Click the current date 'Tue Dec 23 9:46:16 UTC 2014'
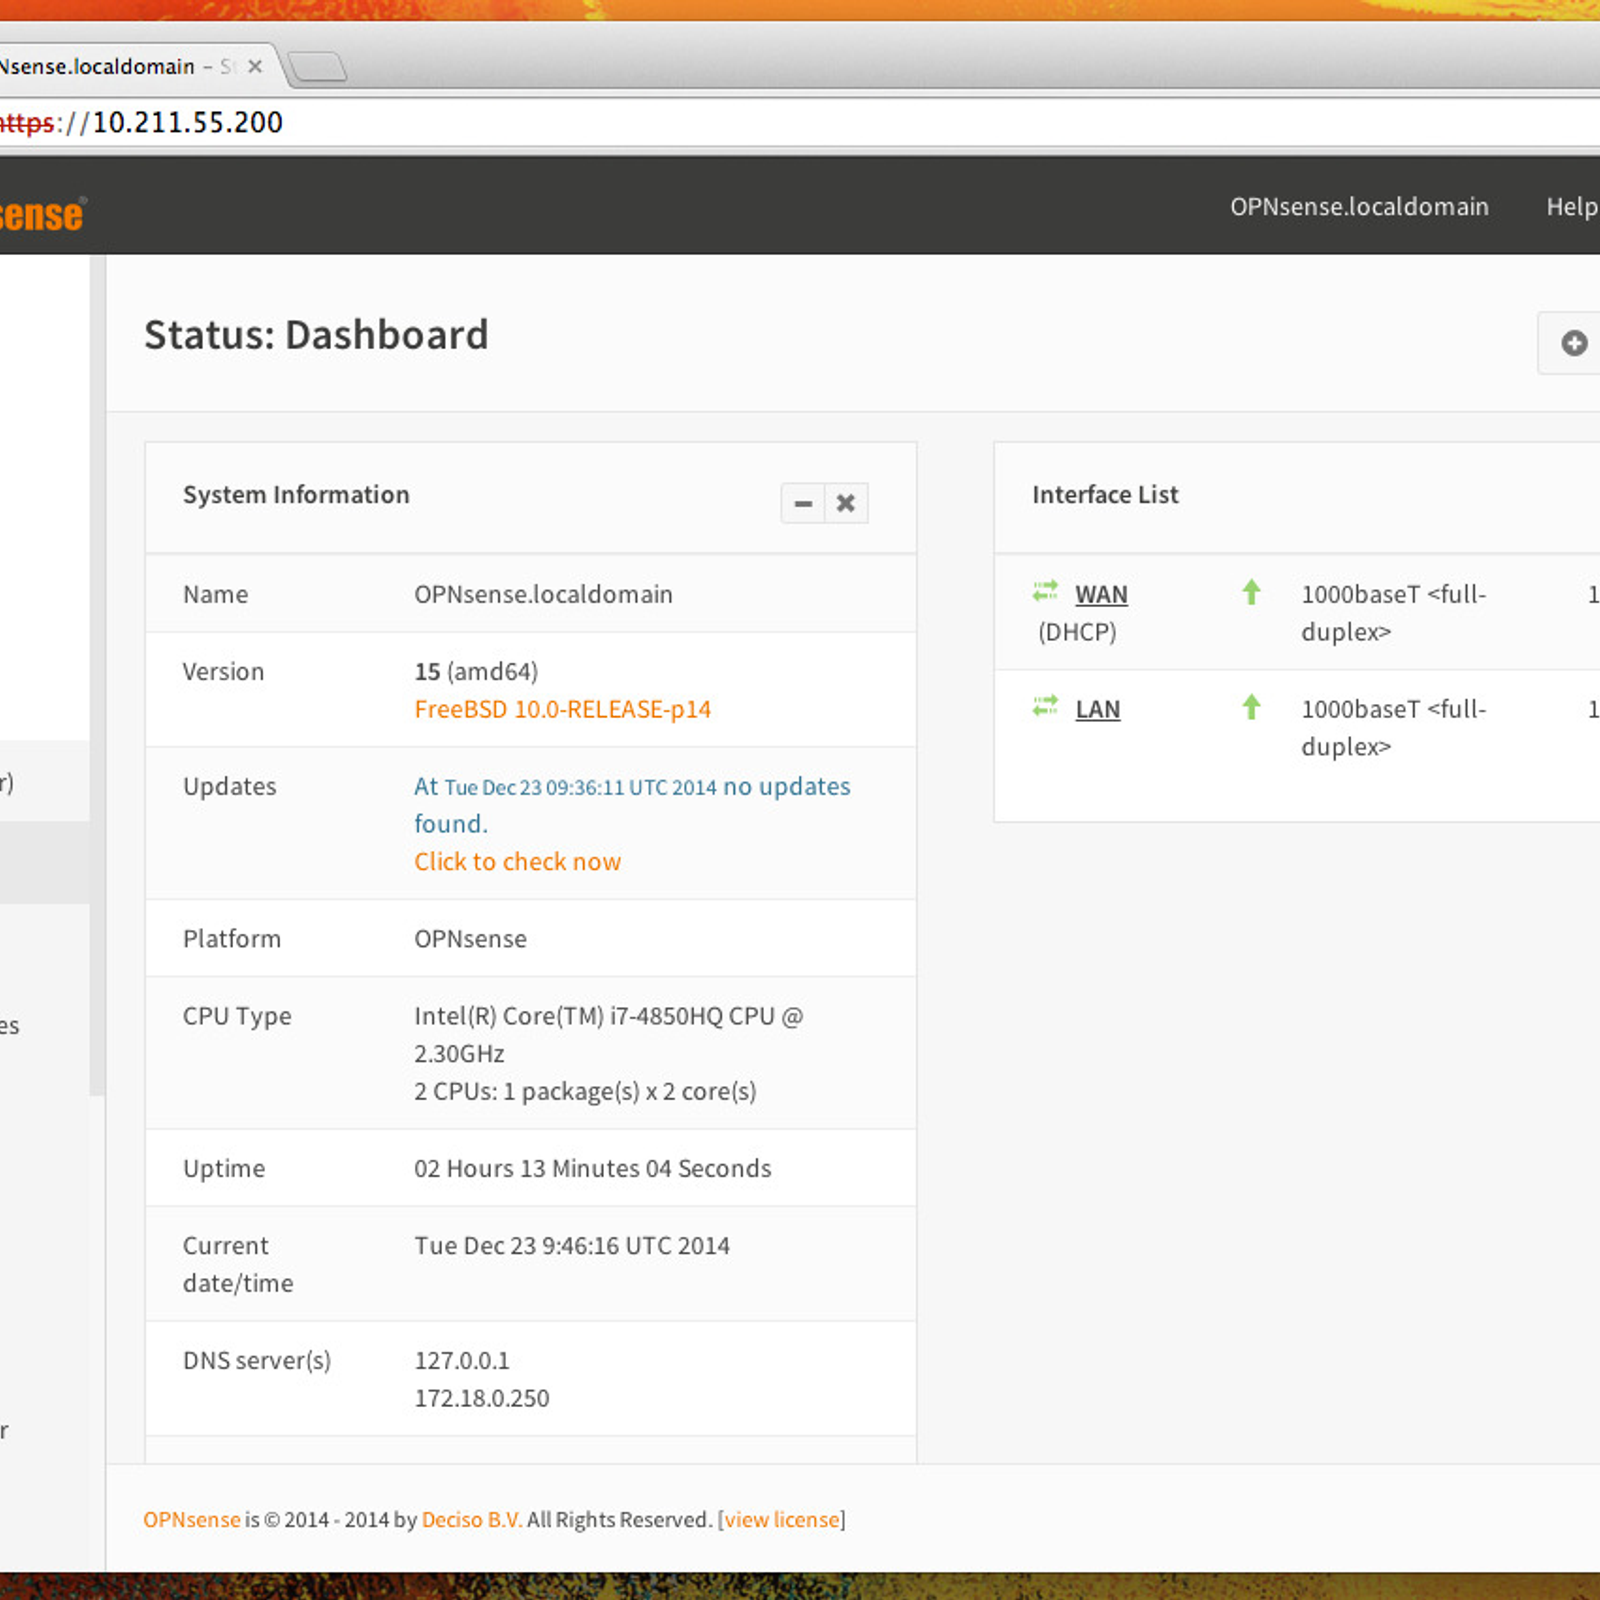Viewport: 1600px width, 1600px height. pos(572,1245)
